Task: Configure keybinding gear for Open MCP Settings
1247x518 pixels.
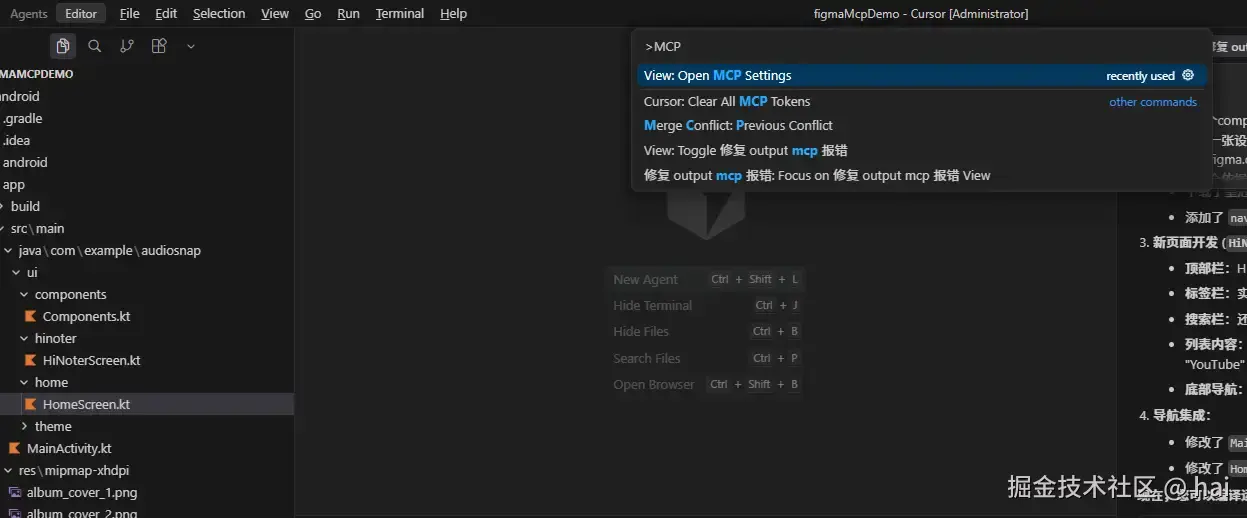Action: pos(1188,75)
